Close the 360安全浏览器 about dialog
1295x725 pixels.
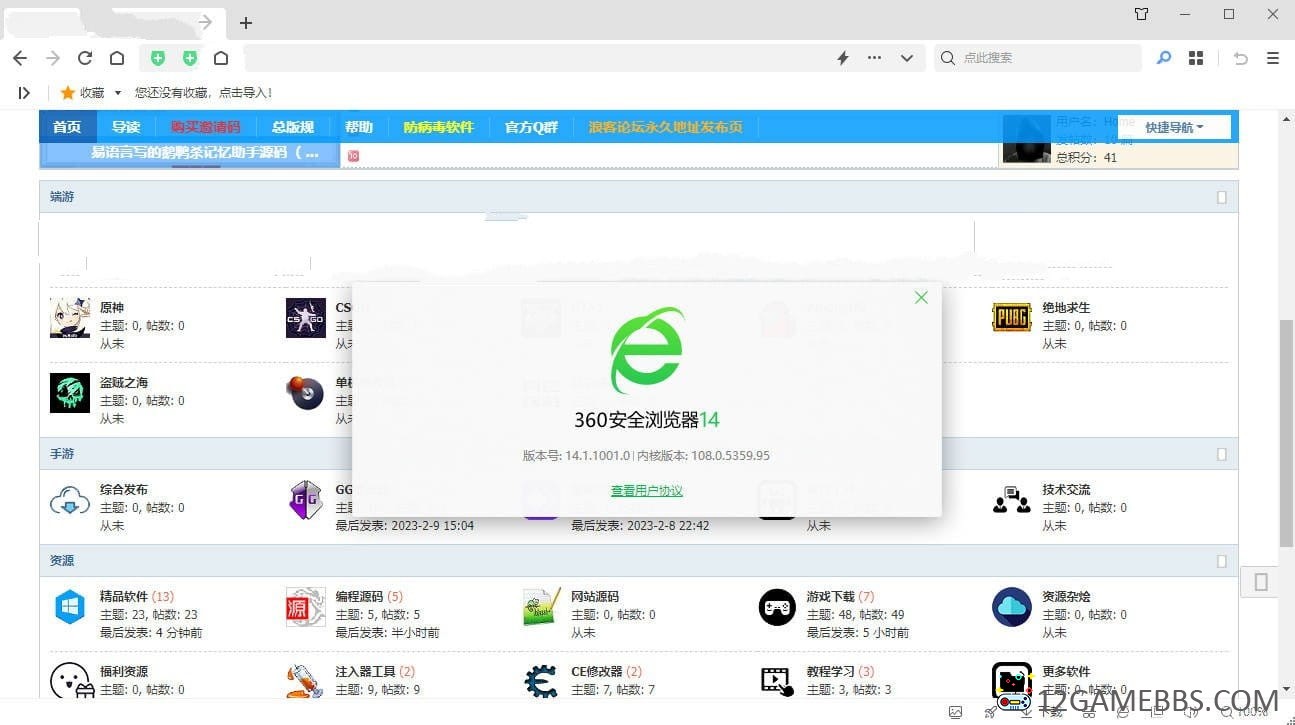click(x=921, y=297)
